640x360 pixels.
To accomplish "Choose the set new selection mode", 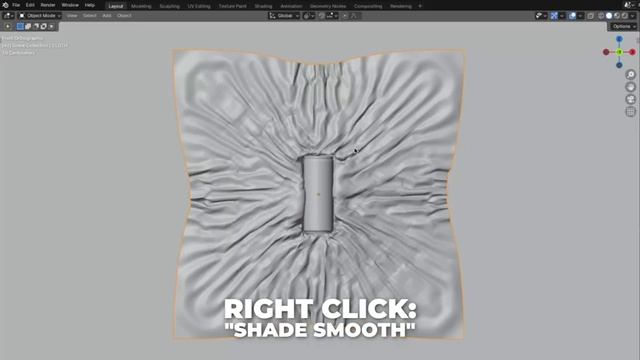I will coord(20,26).
